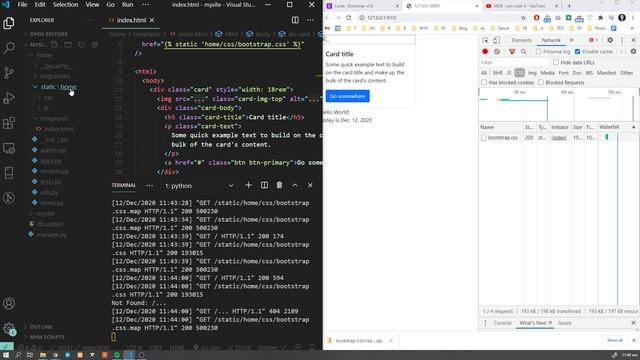Viewport: 640px width, 360px height.
Task: Open the Extensions view
Action: pyautogui.click(x=9, y=122)
